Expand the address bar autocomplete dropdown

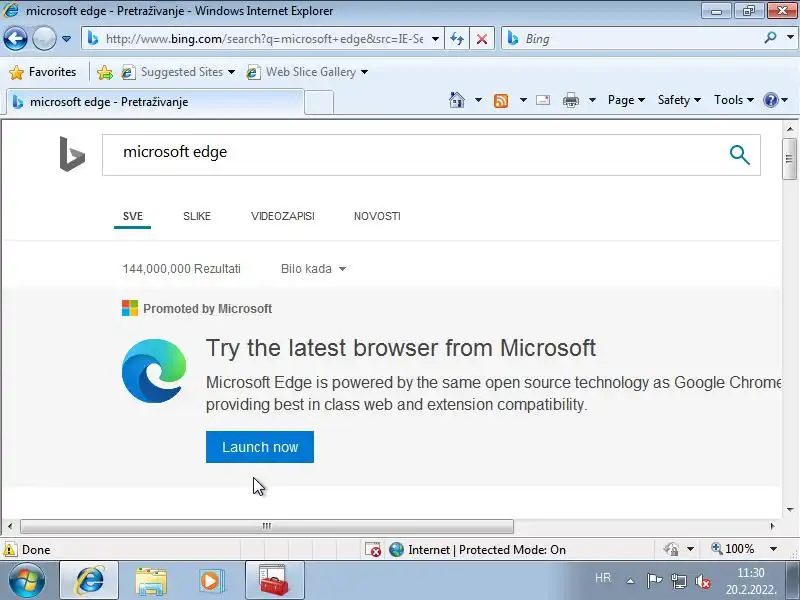pyautogui.click(x=435, y=39)
